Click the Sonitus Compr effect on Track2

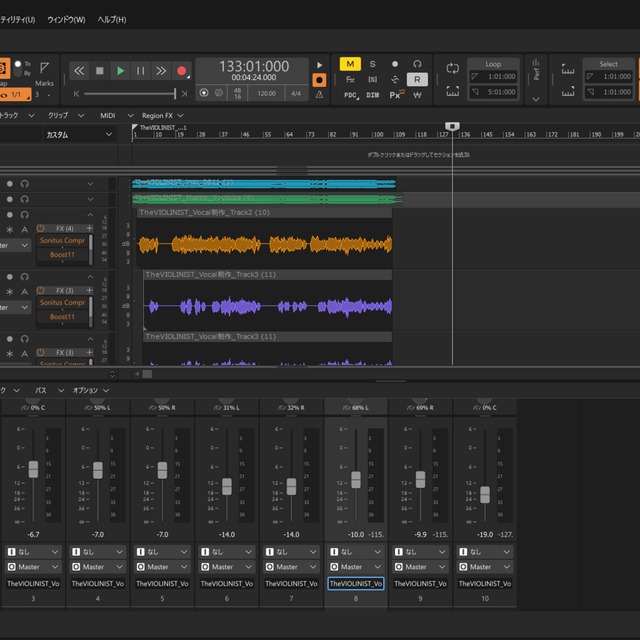62,241
